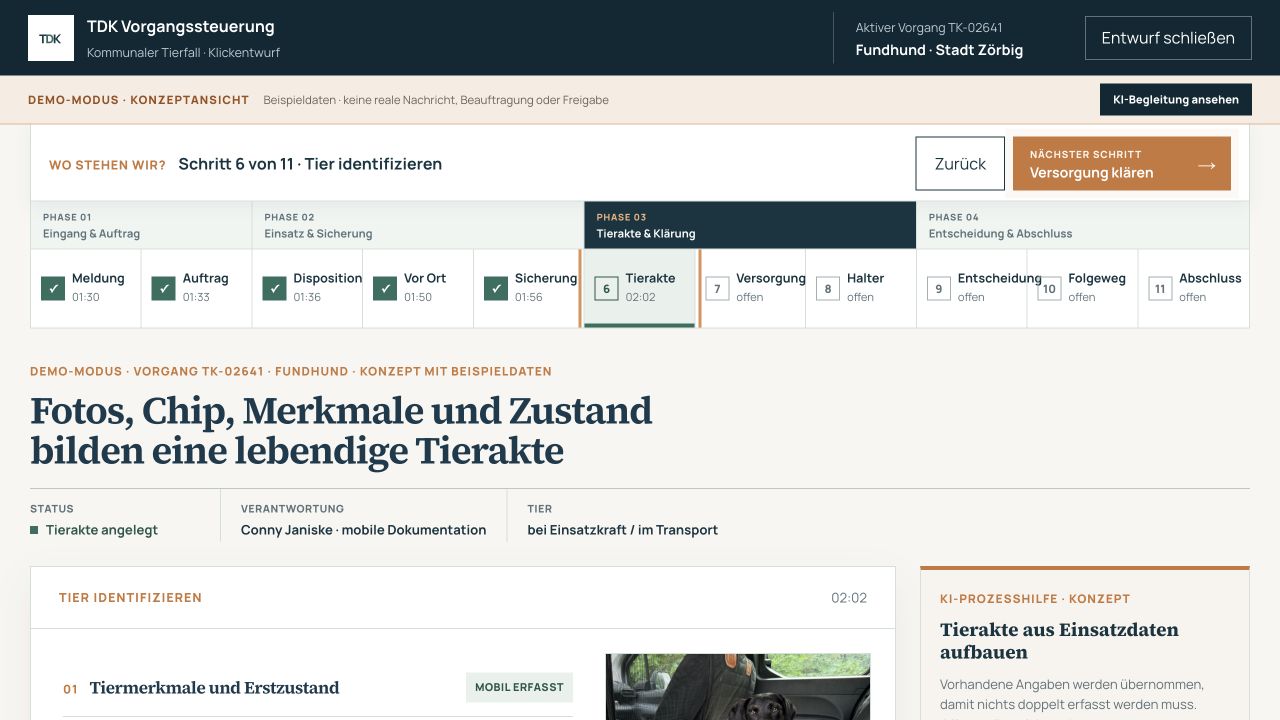The width and height of the screenshot is (1280, 720).
Task: Advance to next step Versorgung klären
Action: click(x=1122, y=164)
